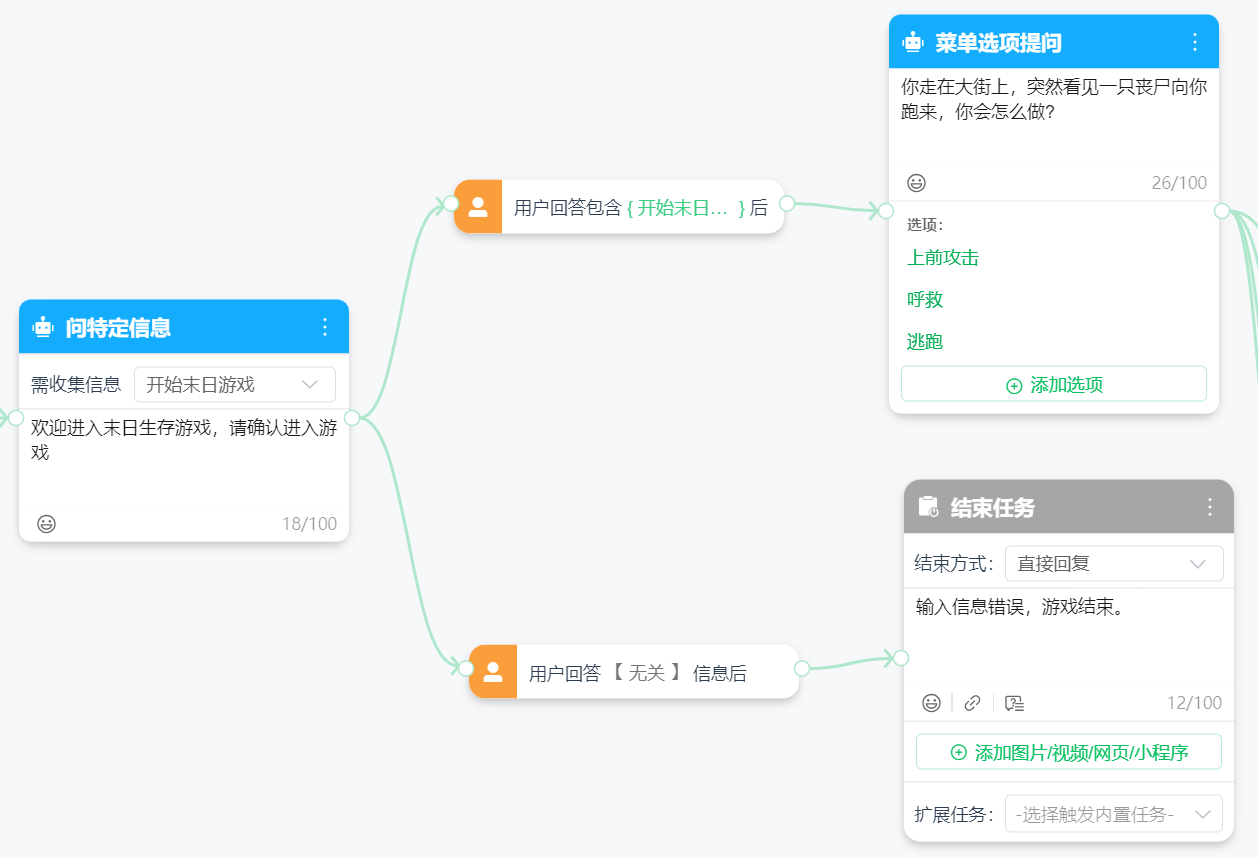Click emoji icon in 菜单选项提问 node
1258x858 pixels.
[916, 183]
